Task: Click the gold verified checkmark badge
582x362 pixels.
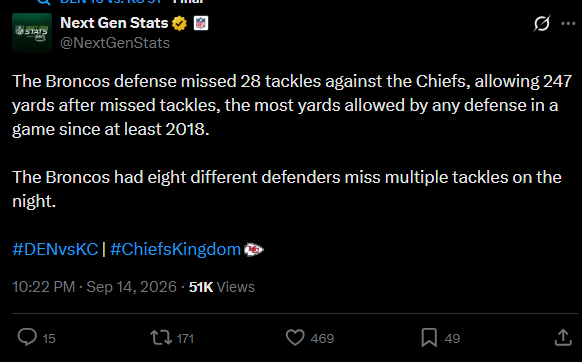Action: [x=179, y=23]
